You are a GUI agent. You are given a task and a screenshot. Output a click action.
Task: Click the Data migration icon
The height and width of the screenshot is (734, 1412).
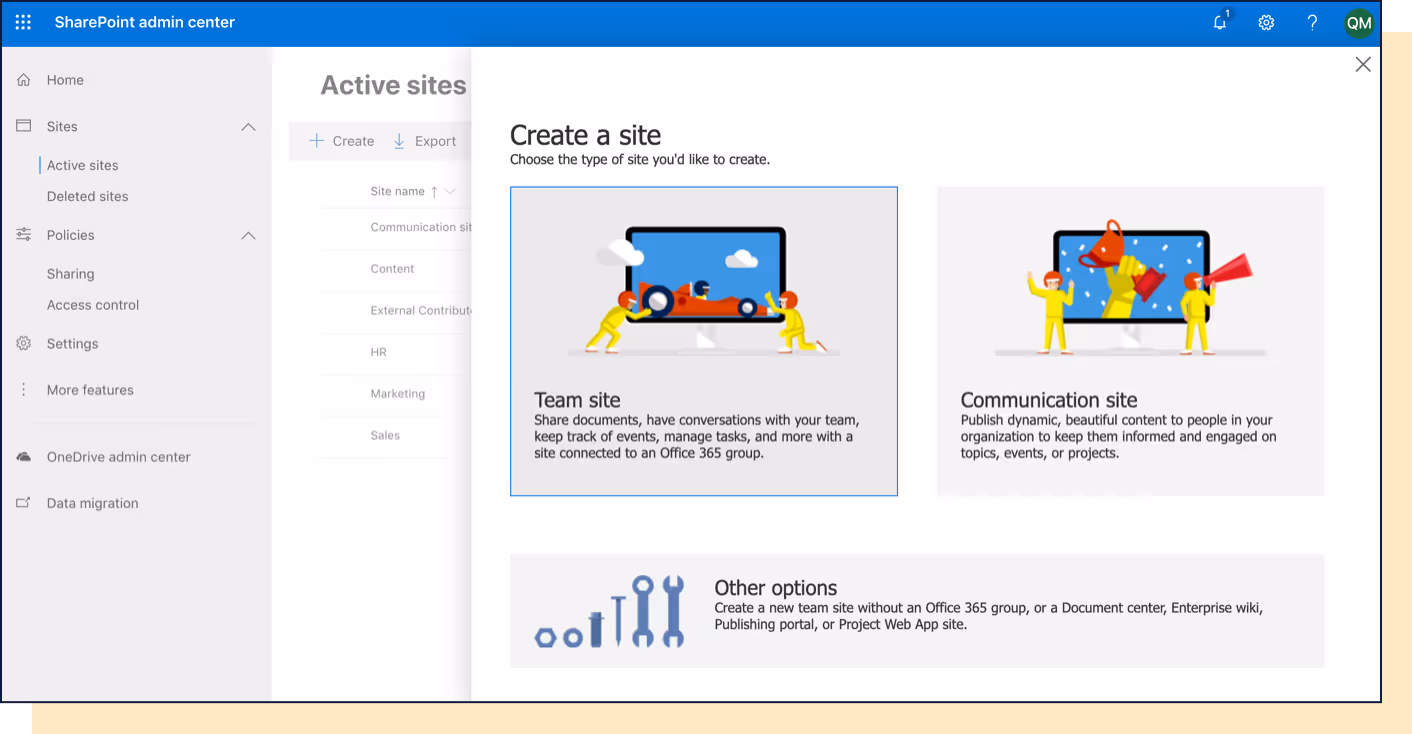click(x=24, y=503)
